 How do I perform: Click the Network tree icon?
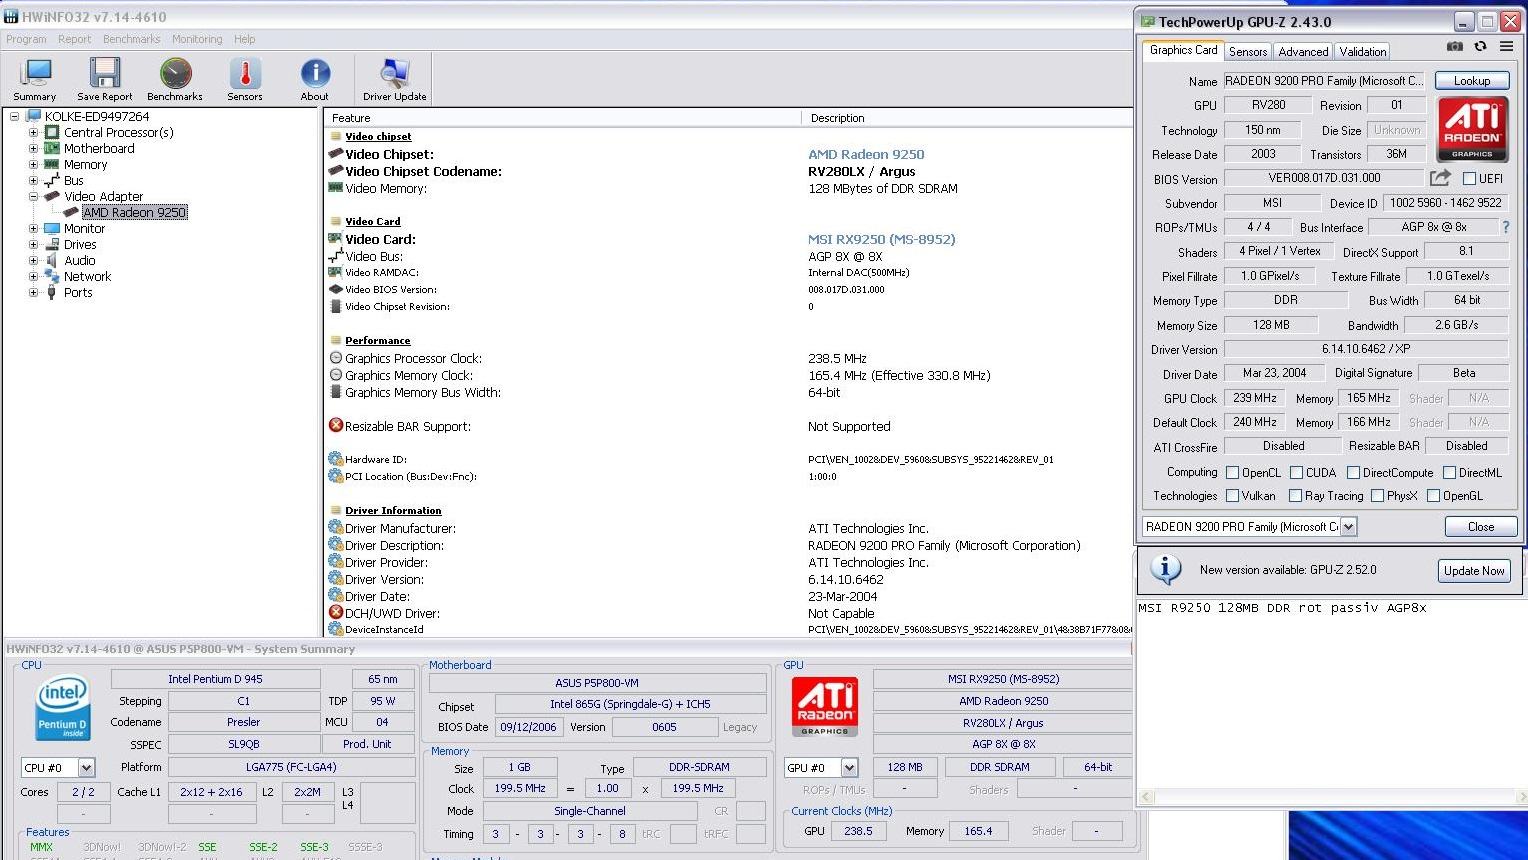point(52,276)
